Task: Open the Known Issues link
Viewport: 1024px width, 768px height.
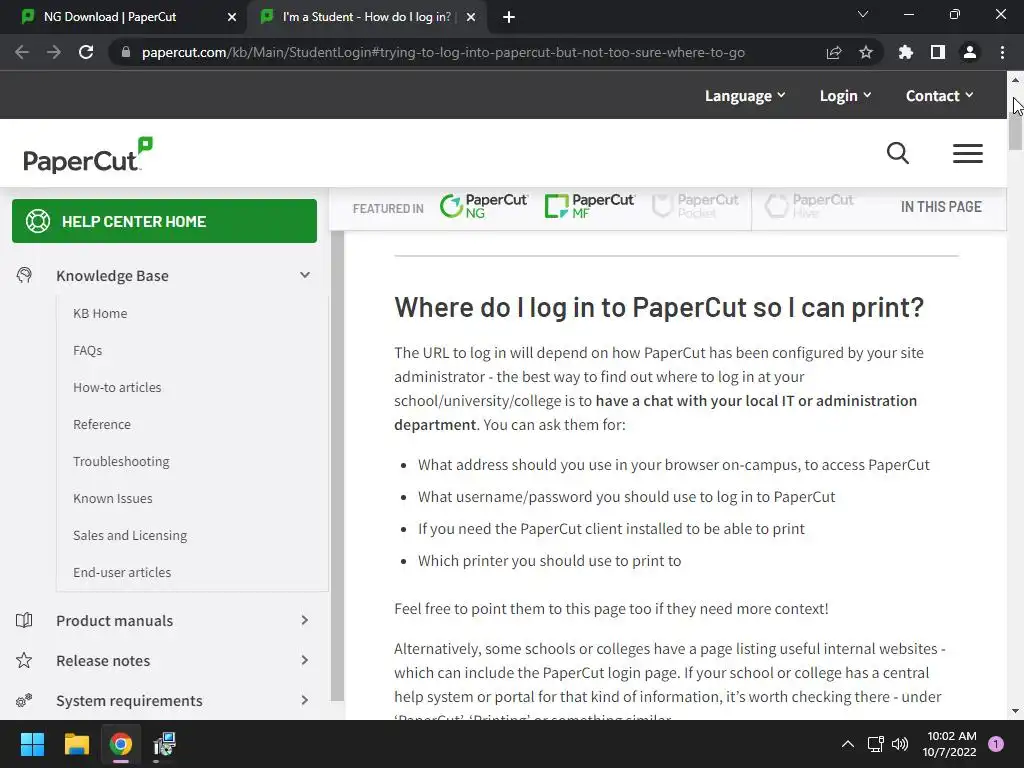Action: tap(112, 498)
